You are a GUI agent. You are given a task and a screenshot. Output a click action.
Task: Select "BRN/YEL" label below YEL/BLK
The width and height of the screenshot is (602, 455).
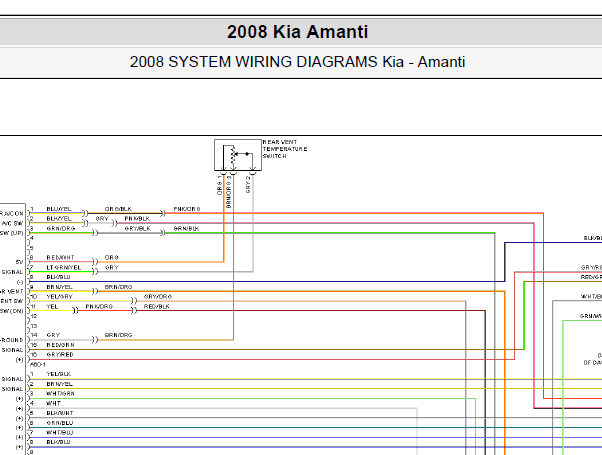[x=59, y=384]
